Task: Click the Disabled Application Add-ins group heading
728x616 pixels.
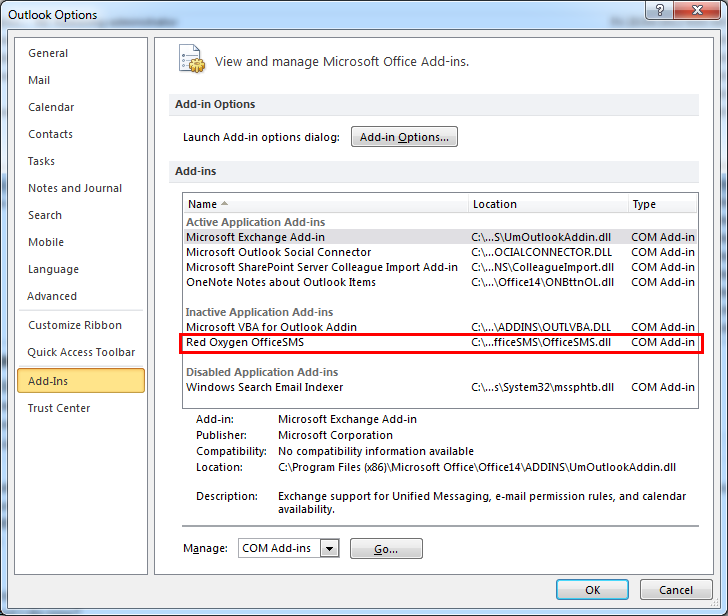Action: click(262, 372)
